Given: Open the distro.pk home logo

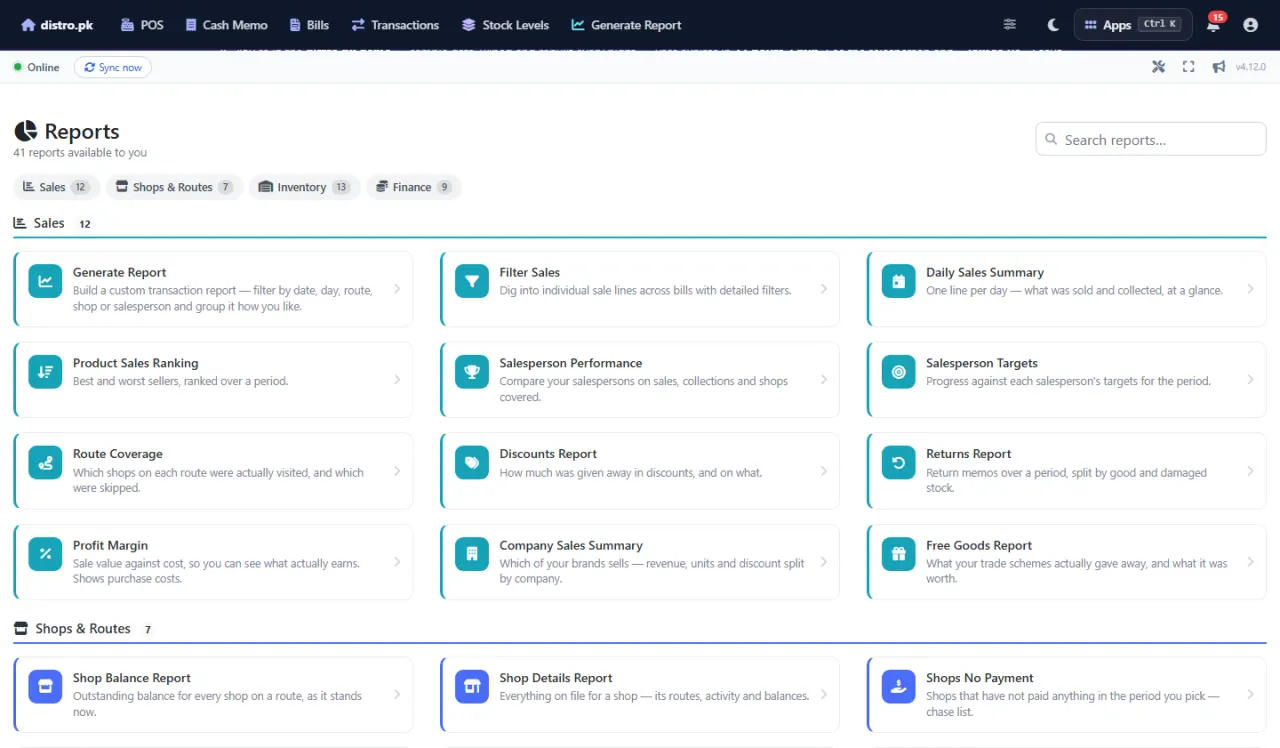Looking at the screenshot, I should coord(57,25).
